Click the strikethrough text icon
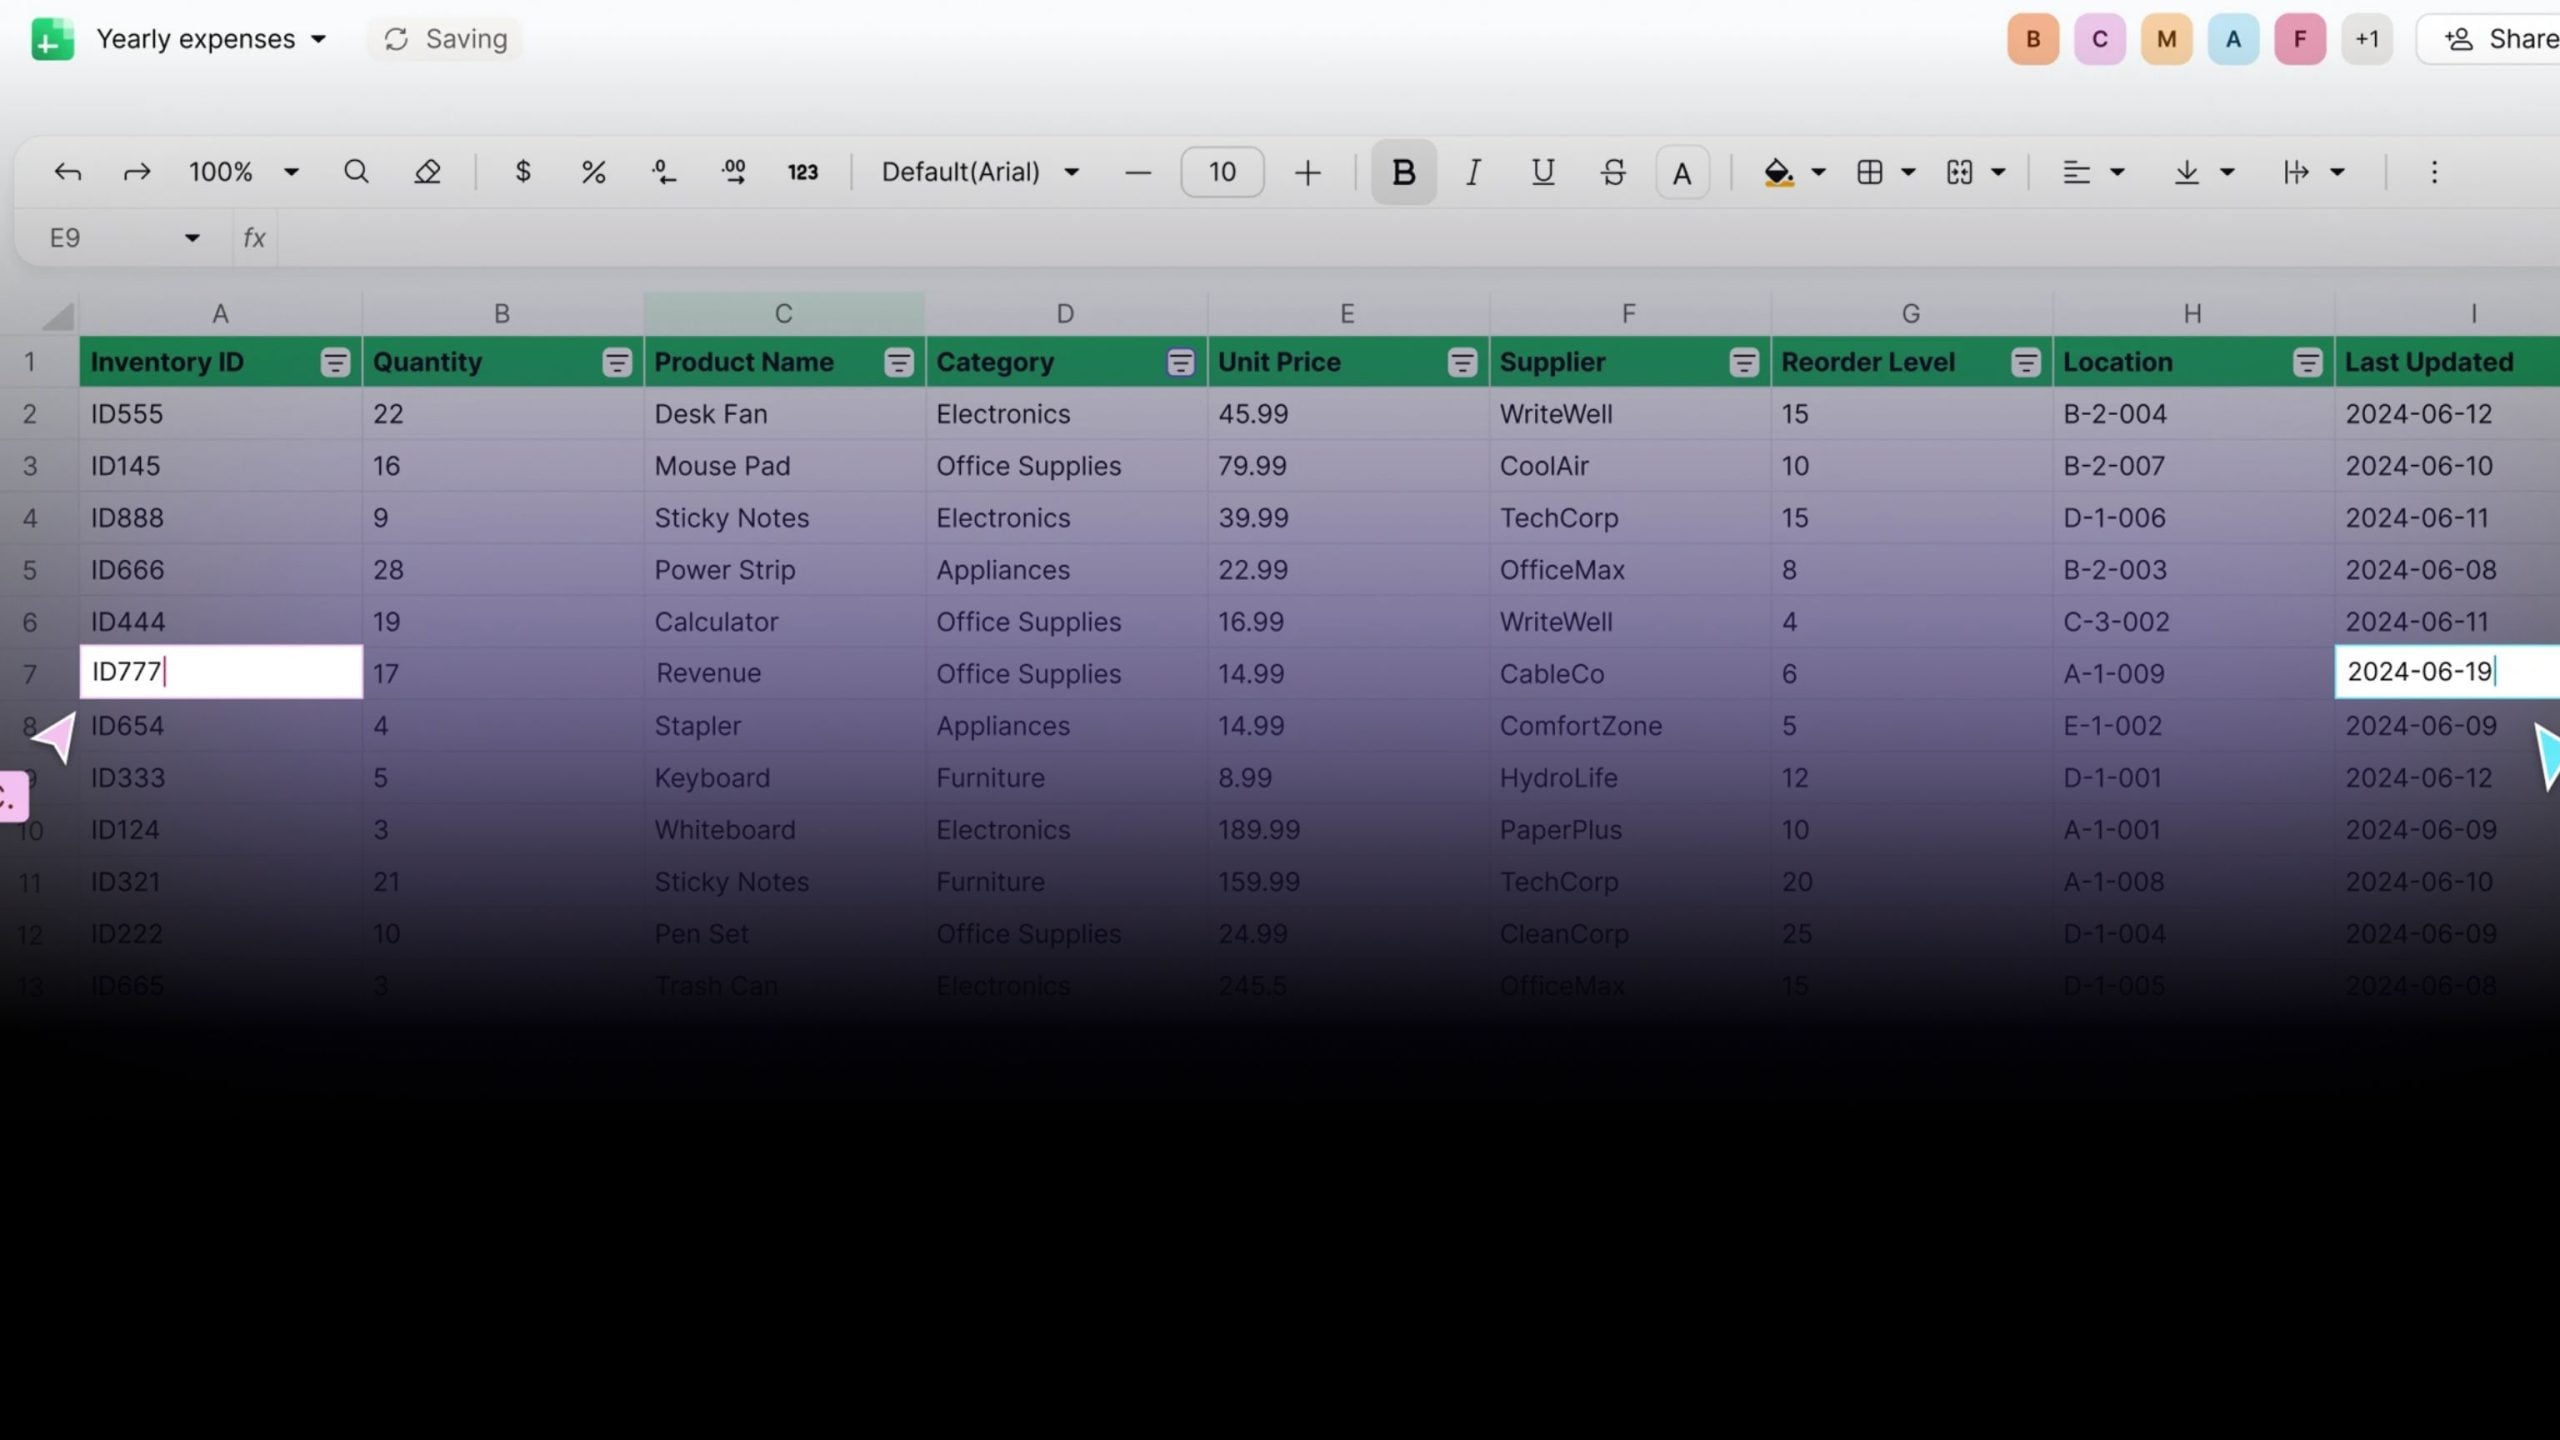The image size is (2560, 1440). (x=1612, y=172)
